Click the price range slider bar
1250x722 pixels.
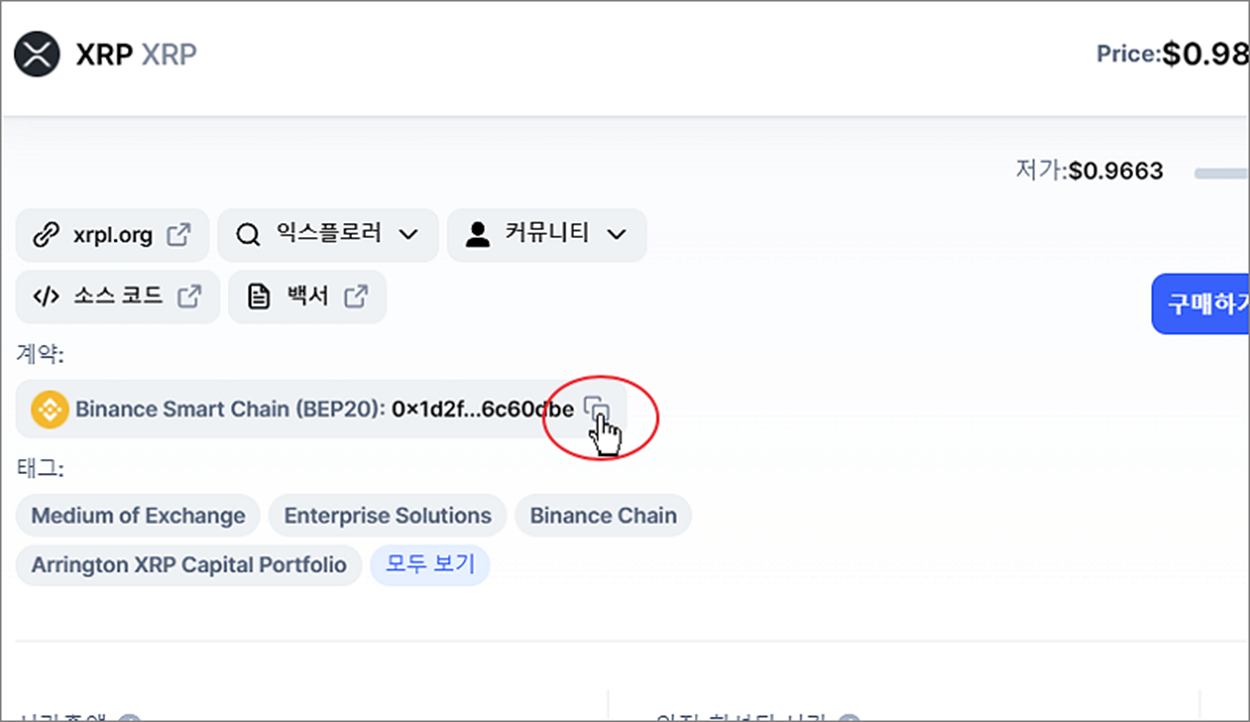click(x=1221, y=173)
